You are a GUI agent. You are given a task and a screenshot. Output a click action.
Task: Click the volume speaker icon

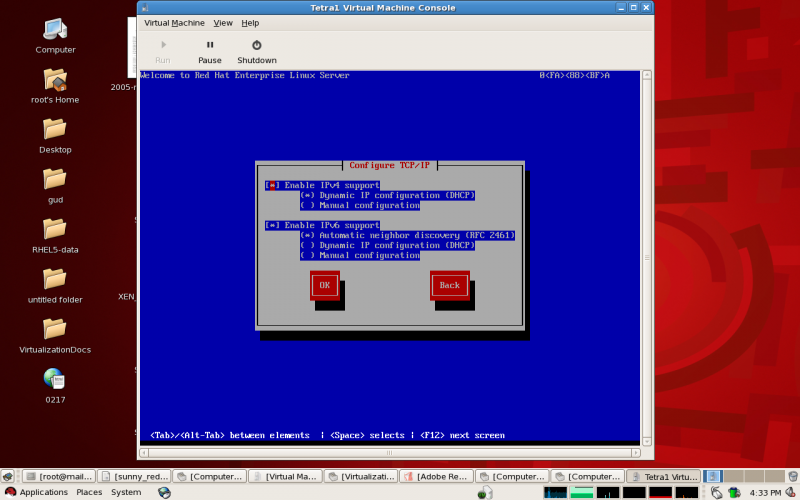(x=791, y=492)
